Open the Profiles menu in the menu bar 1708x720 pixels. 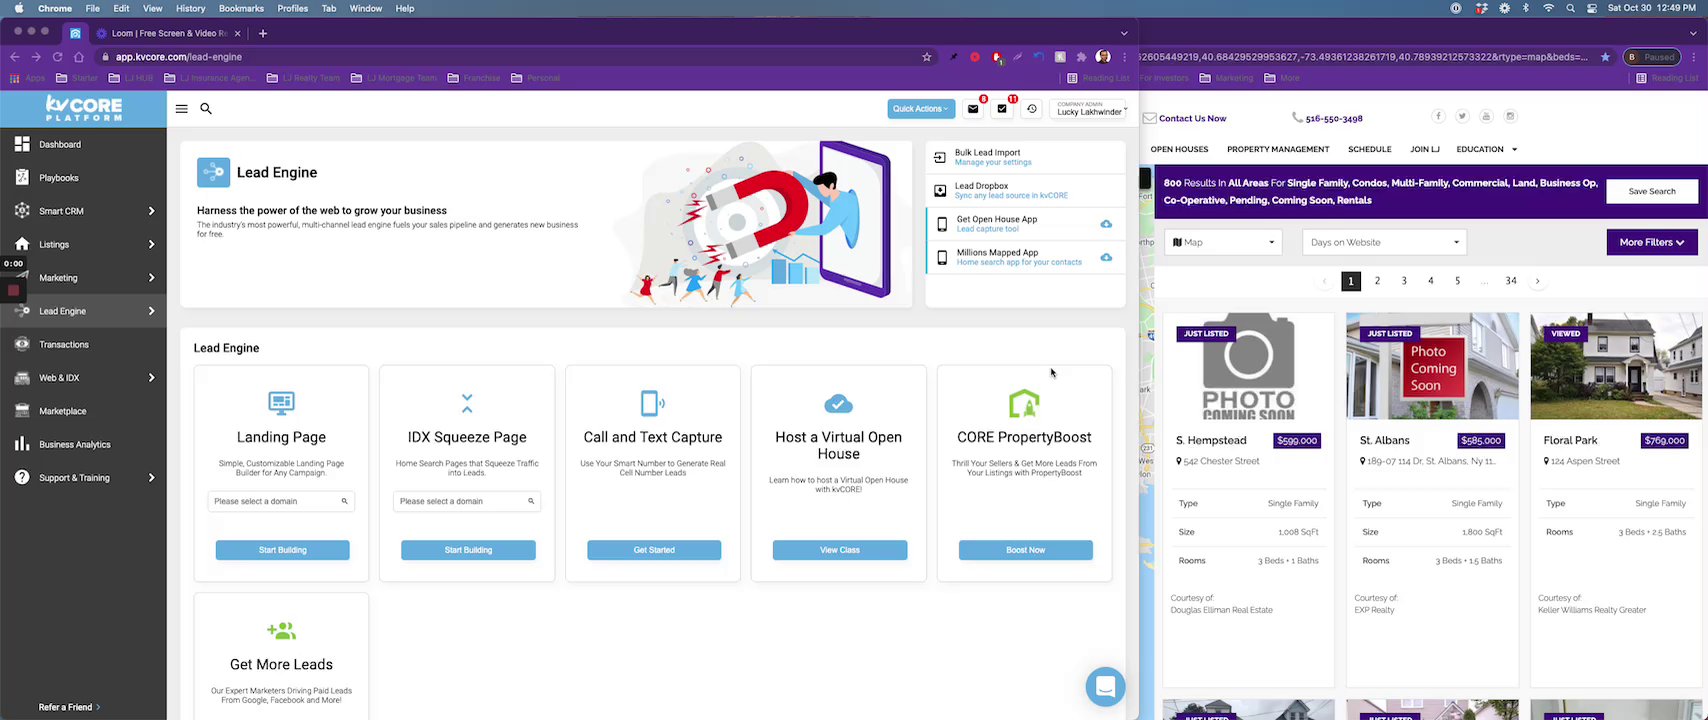click(292, 8)
